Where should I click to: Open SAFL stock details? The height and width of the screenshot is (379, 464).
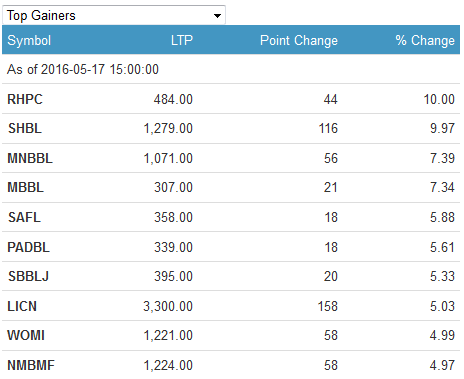[x=24, y=217]
